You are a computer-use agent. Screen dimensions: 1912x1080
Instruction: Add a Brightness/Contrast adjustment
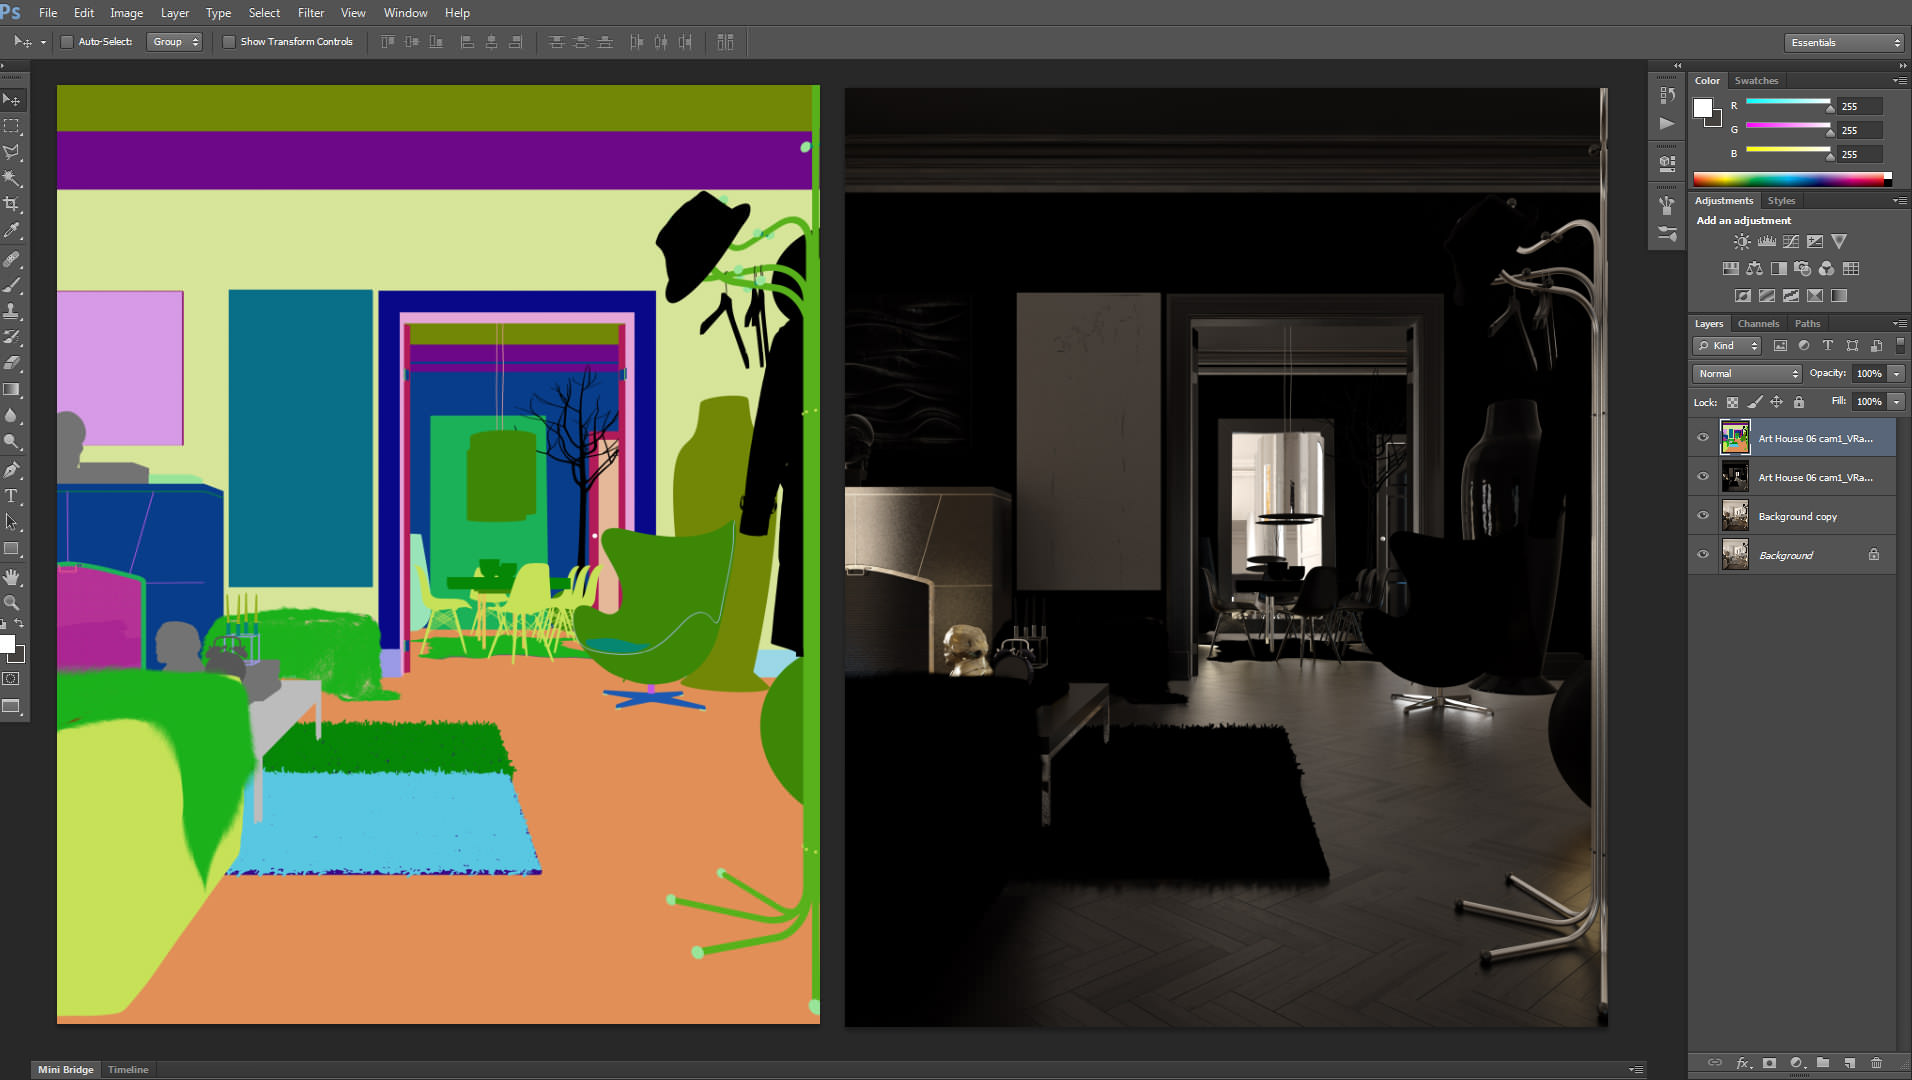pos(1742,242)
